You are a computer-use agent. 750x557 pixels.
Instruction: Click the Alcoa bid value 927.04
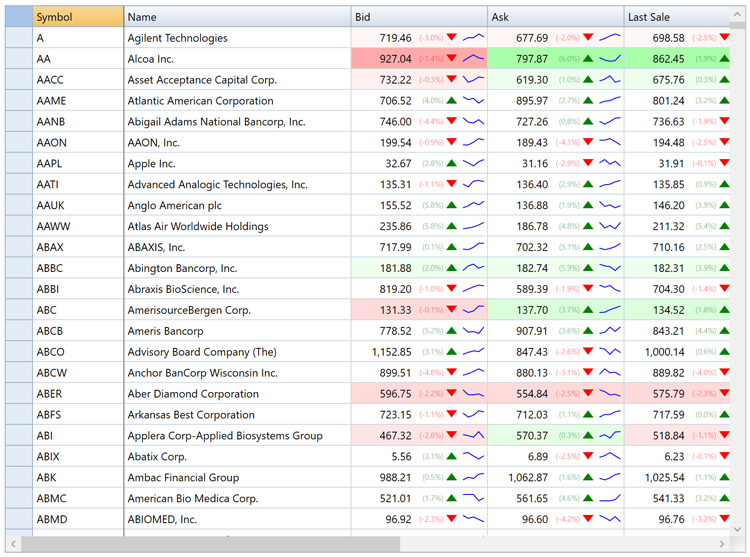395,59
